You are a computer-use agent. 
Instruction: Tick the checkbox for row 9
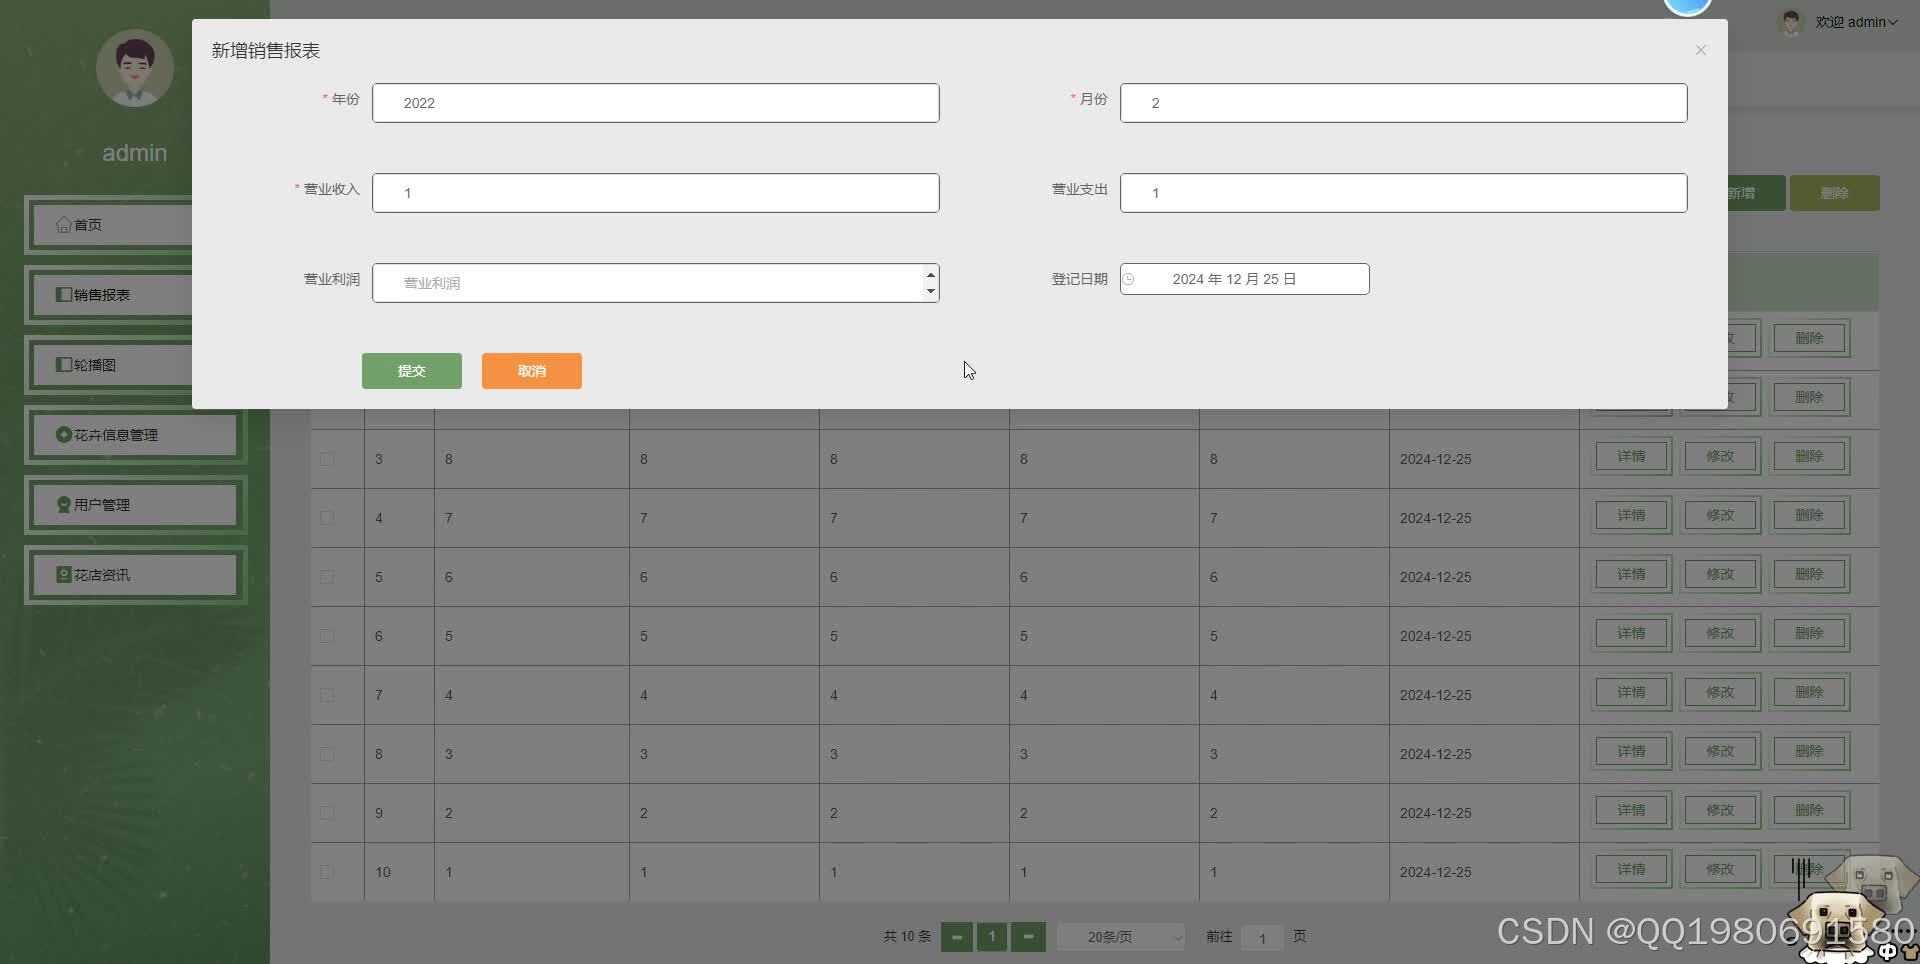[x=327, y=813]
